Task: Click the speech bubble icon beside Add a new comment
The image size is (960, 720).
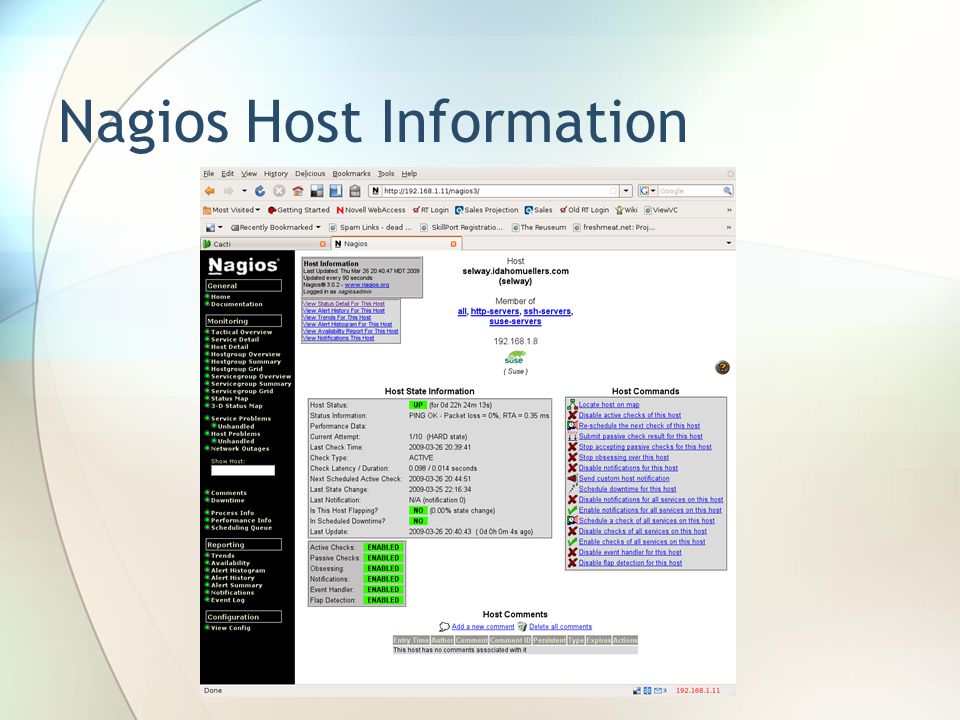Action: 444,626
